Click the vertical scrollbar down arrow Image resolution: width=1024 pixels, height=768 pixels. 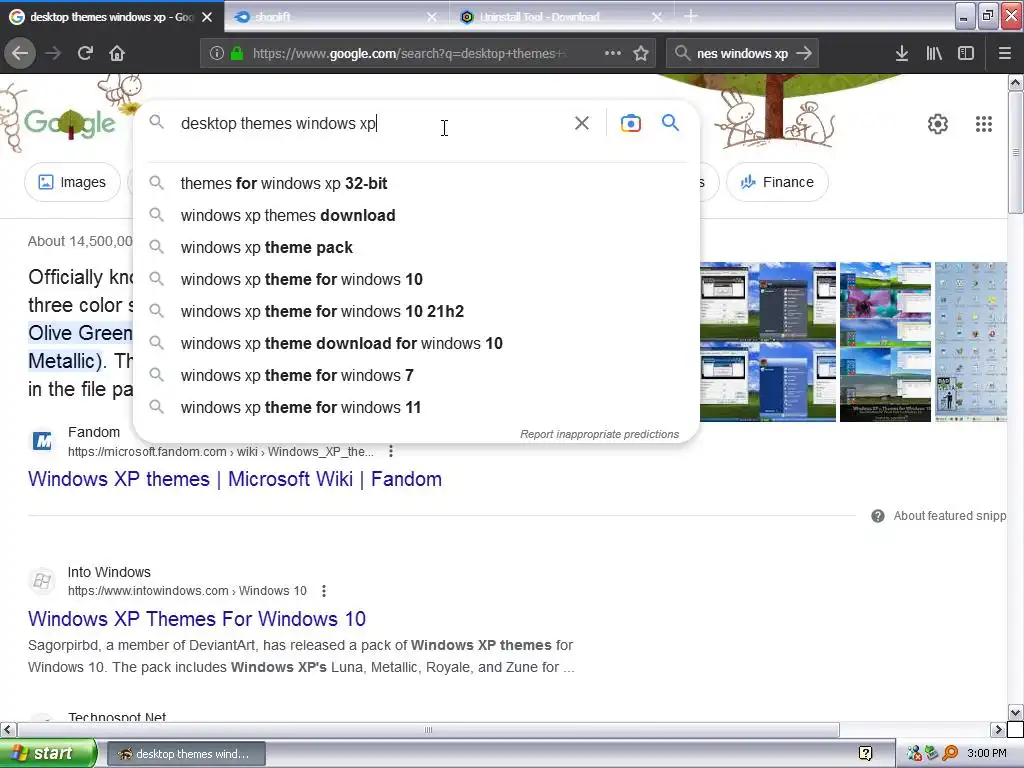[1016, 712]
